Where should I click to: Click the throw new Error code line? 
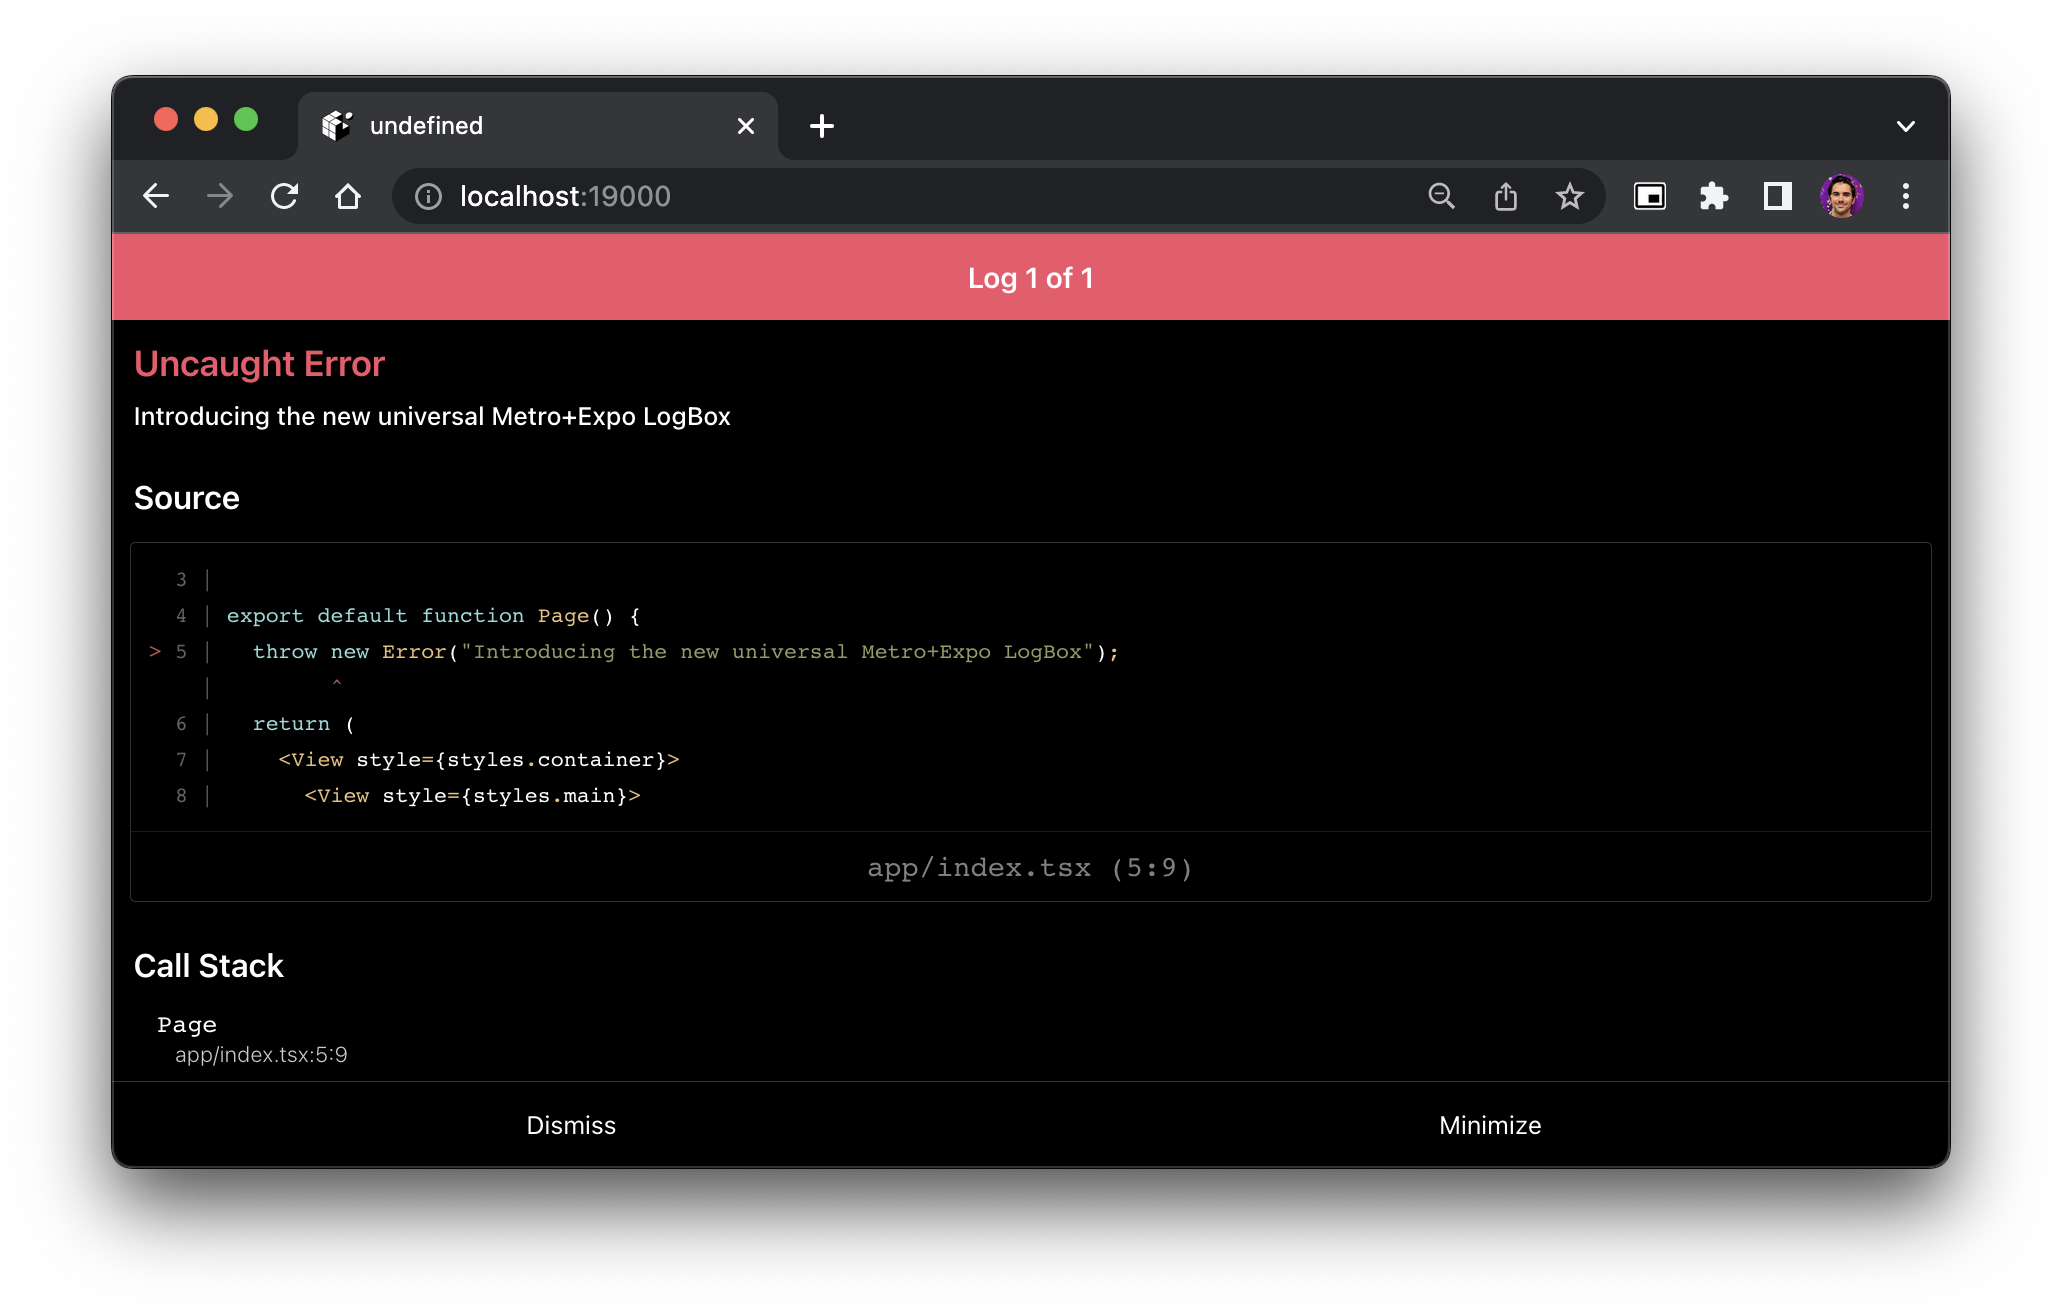point(685,652)
